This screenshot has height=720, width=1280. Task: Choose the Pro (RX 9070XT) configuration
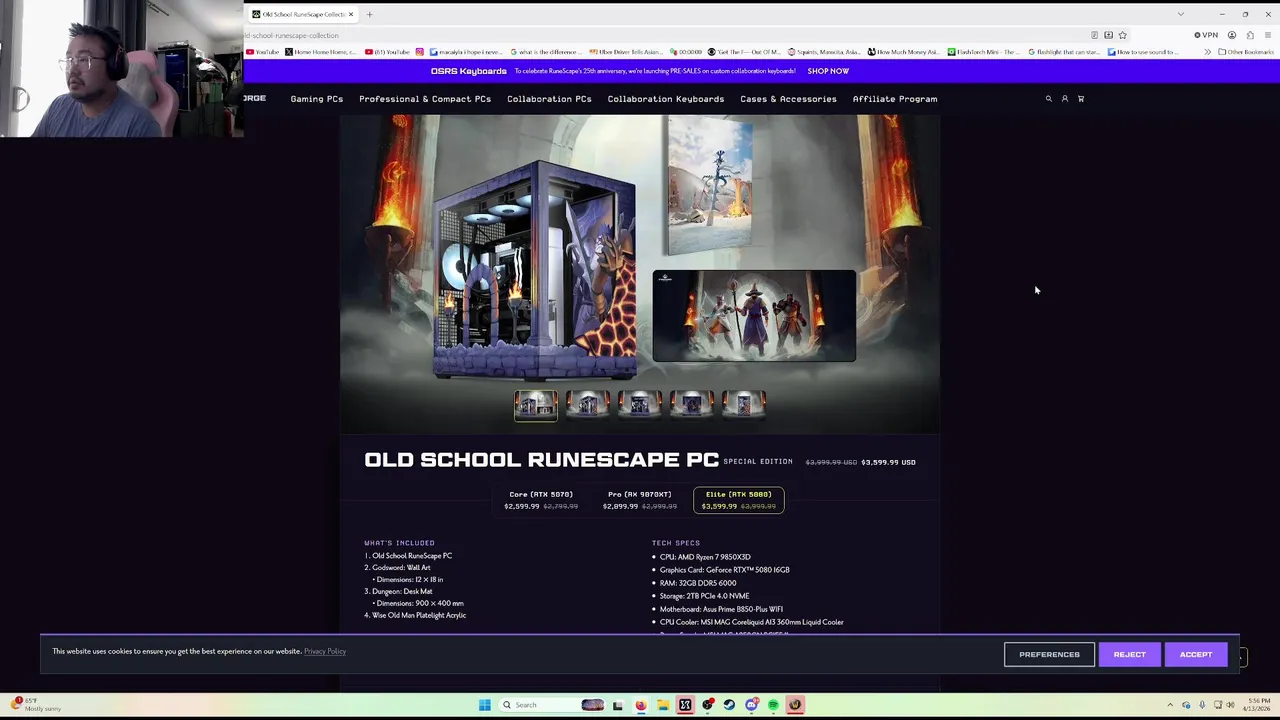coord(640,500)
